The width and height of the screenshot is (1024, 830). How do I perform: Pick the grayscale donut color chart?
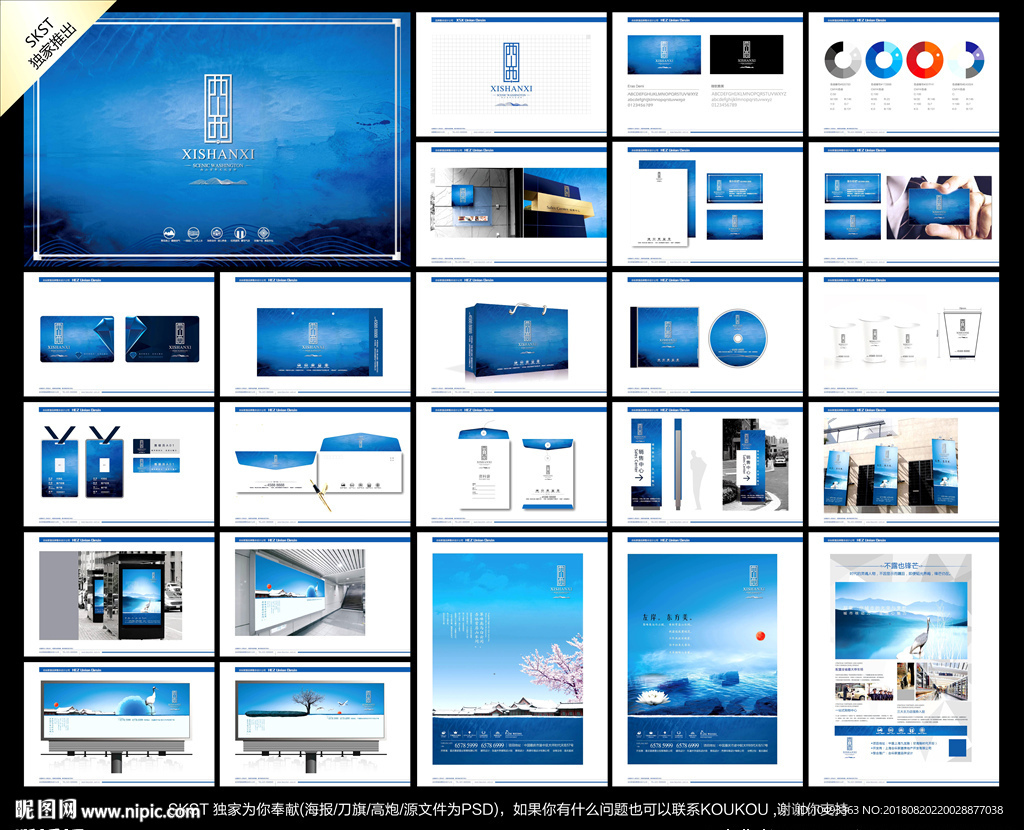coord(842,60)
